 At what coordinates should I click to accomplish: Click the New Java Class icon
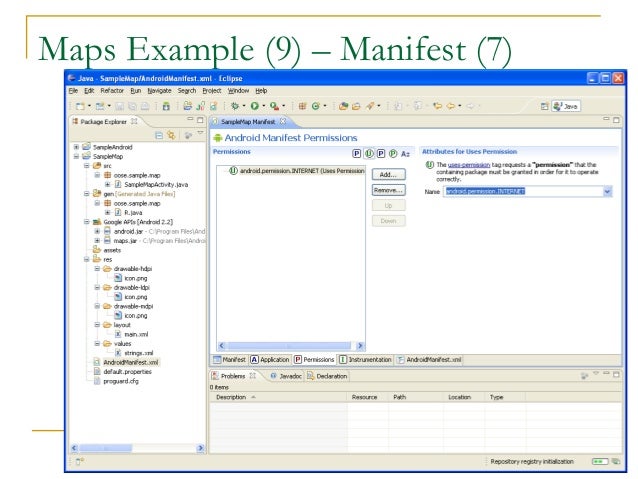316,106
